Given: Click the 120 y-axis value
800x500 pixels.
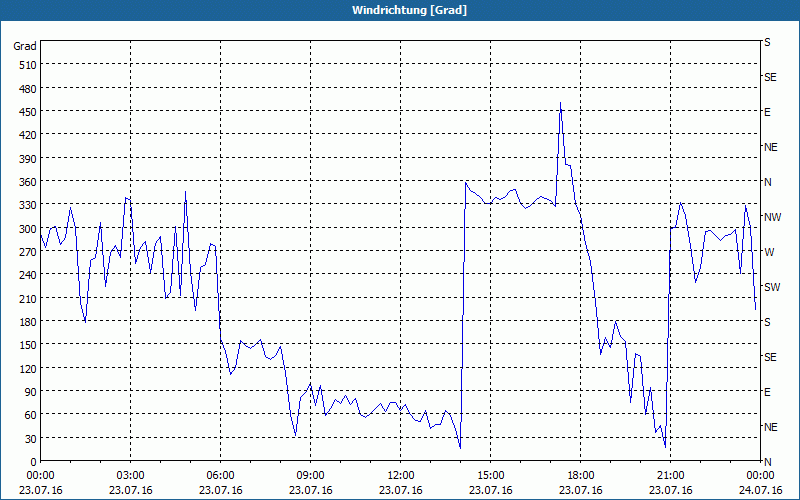Looking at the screenshot, I should tap(29, 369).
